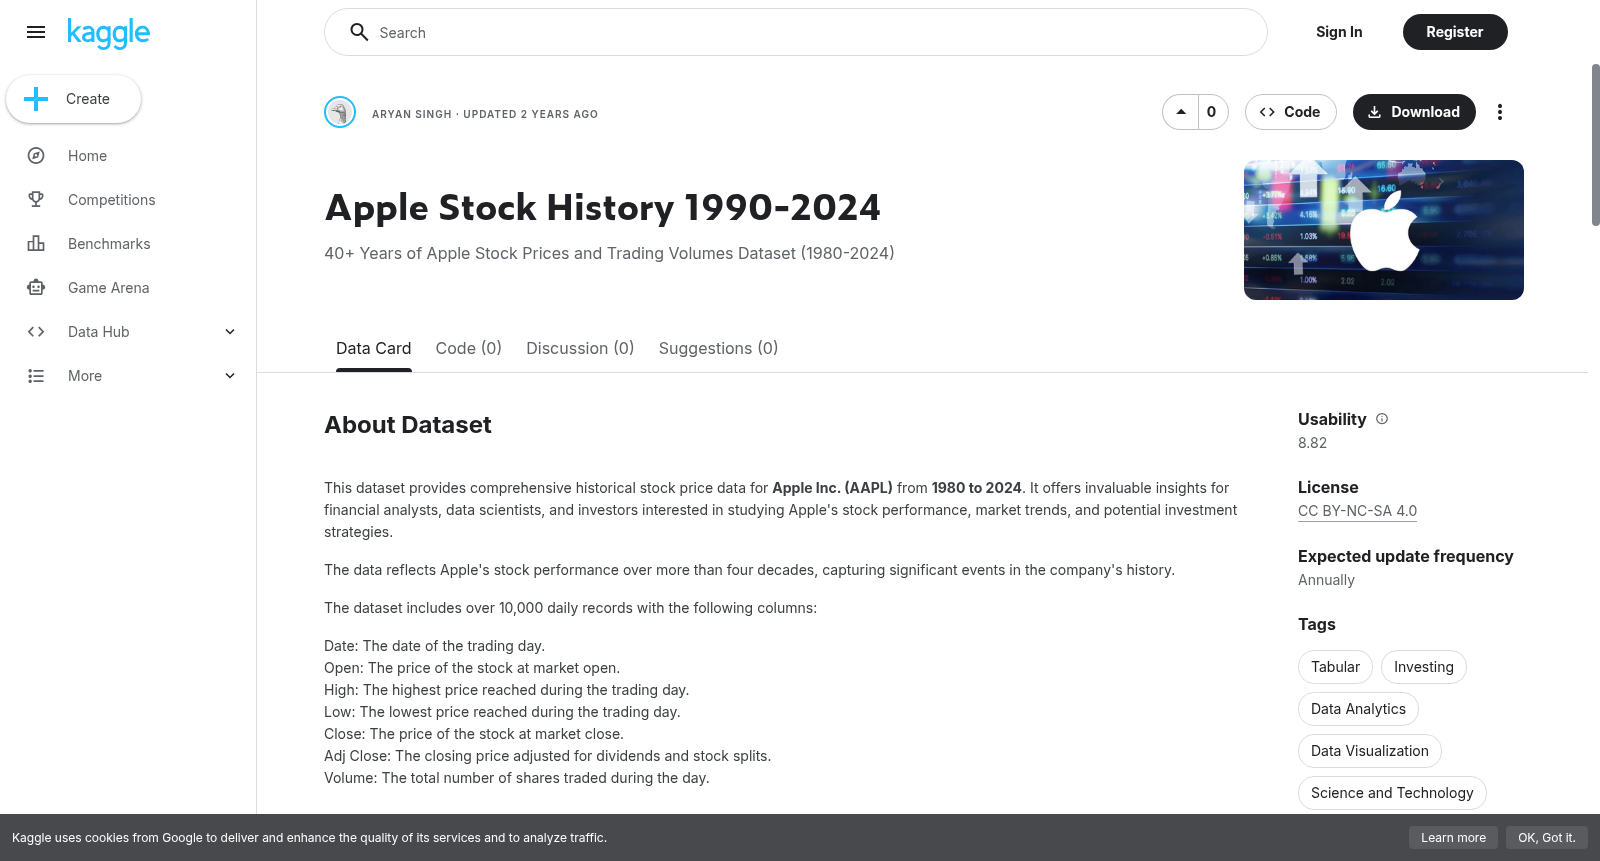The image size is (1600, 861).
Task: Upvote the dataset with the arrow
Action: pos(1181,112)
